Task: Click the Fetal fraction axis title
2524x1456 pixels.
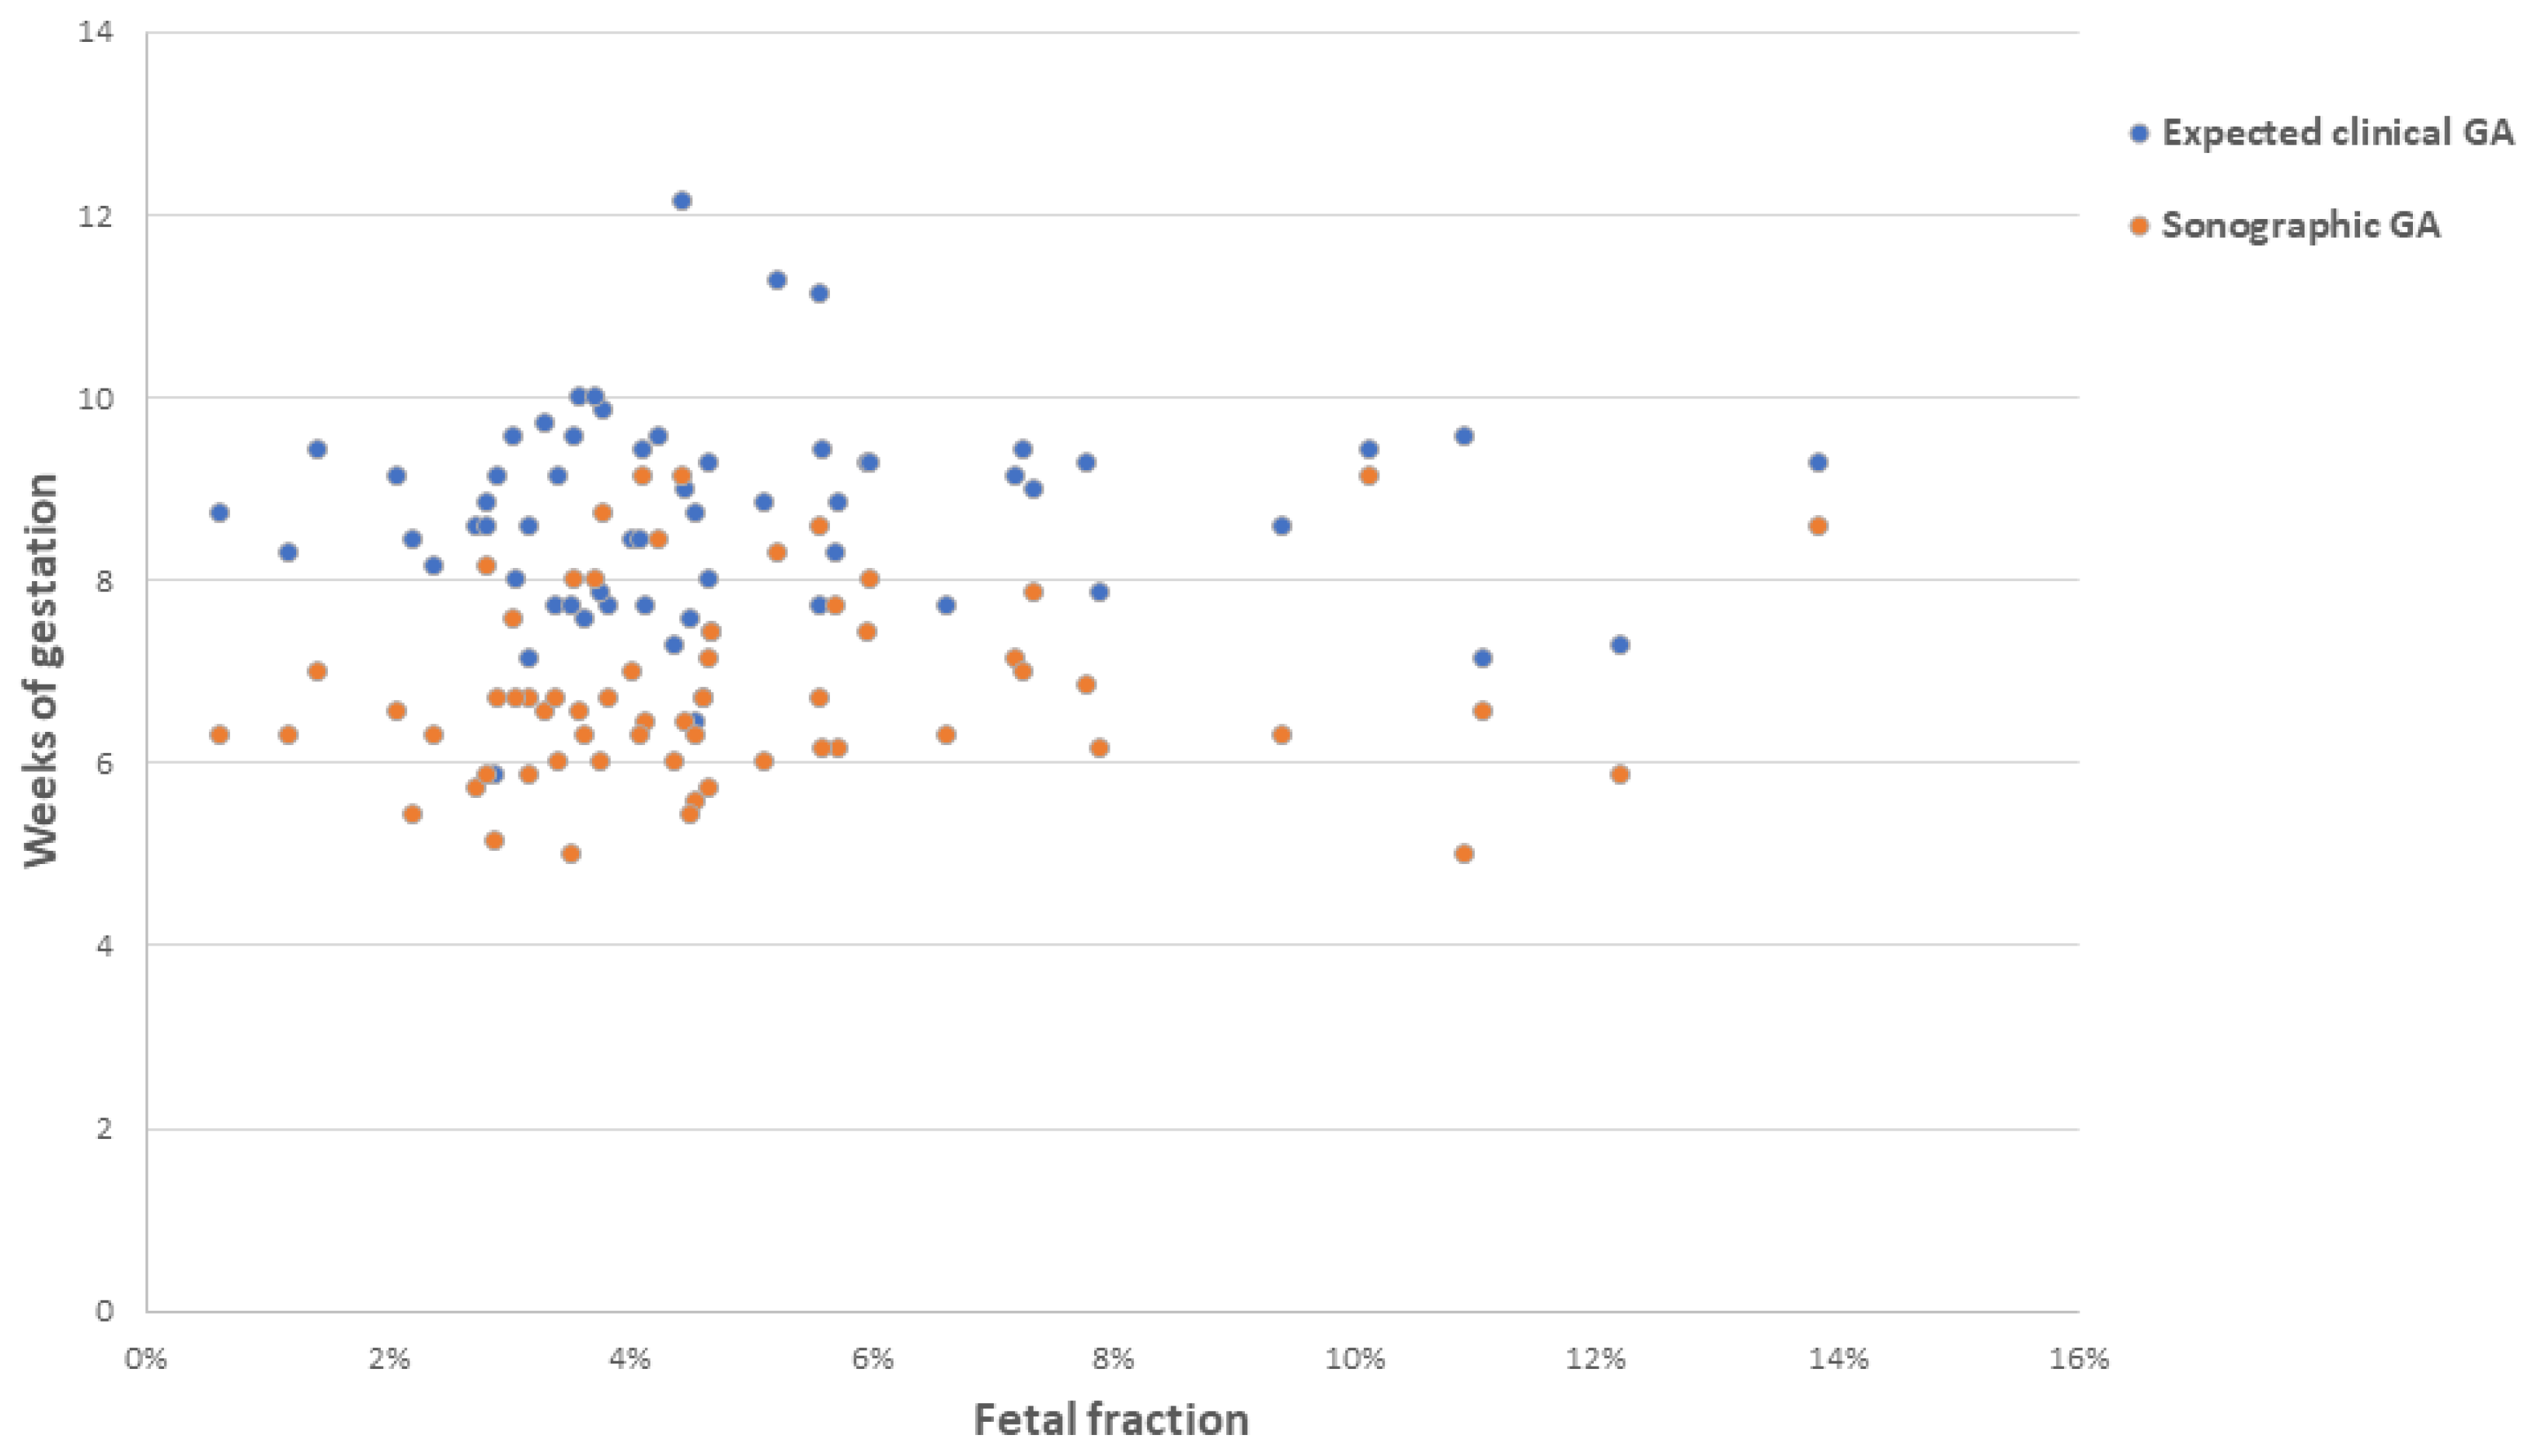Action: [x=1111, y=1419]
